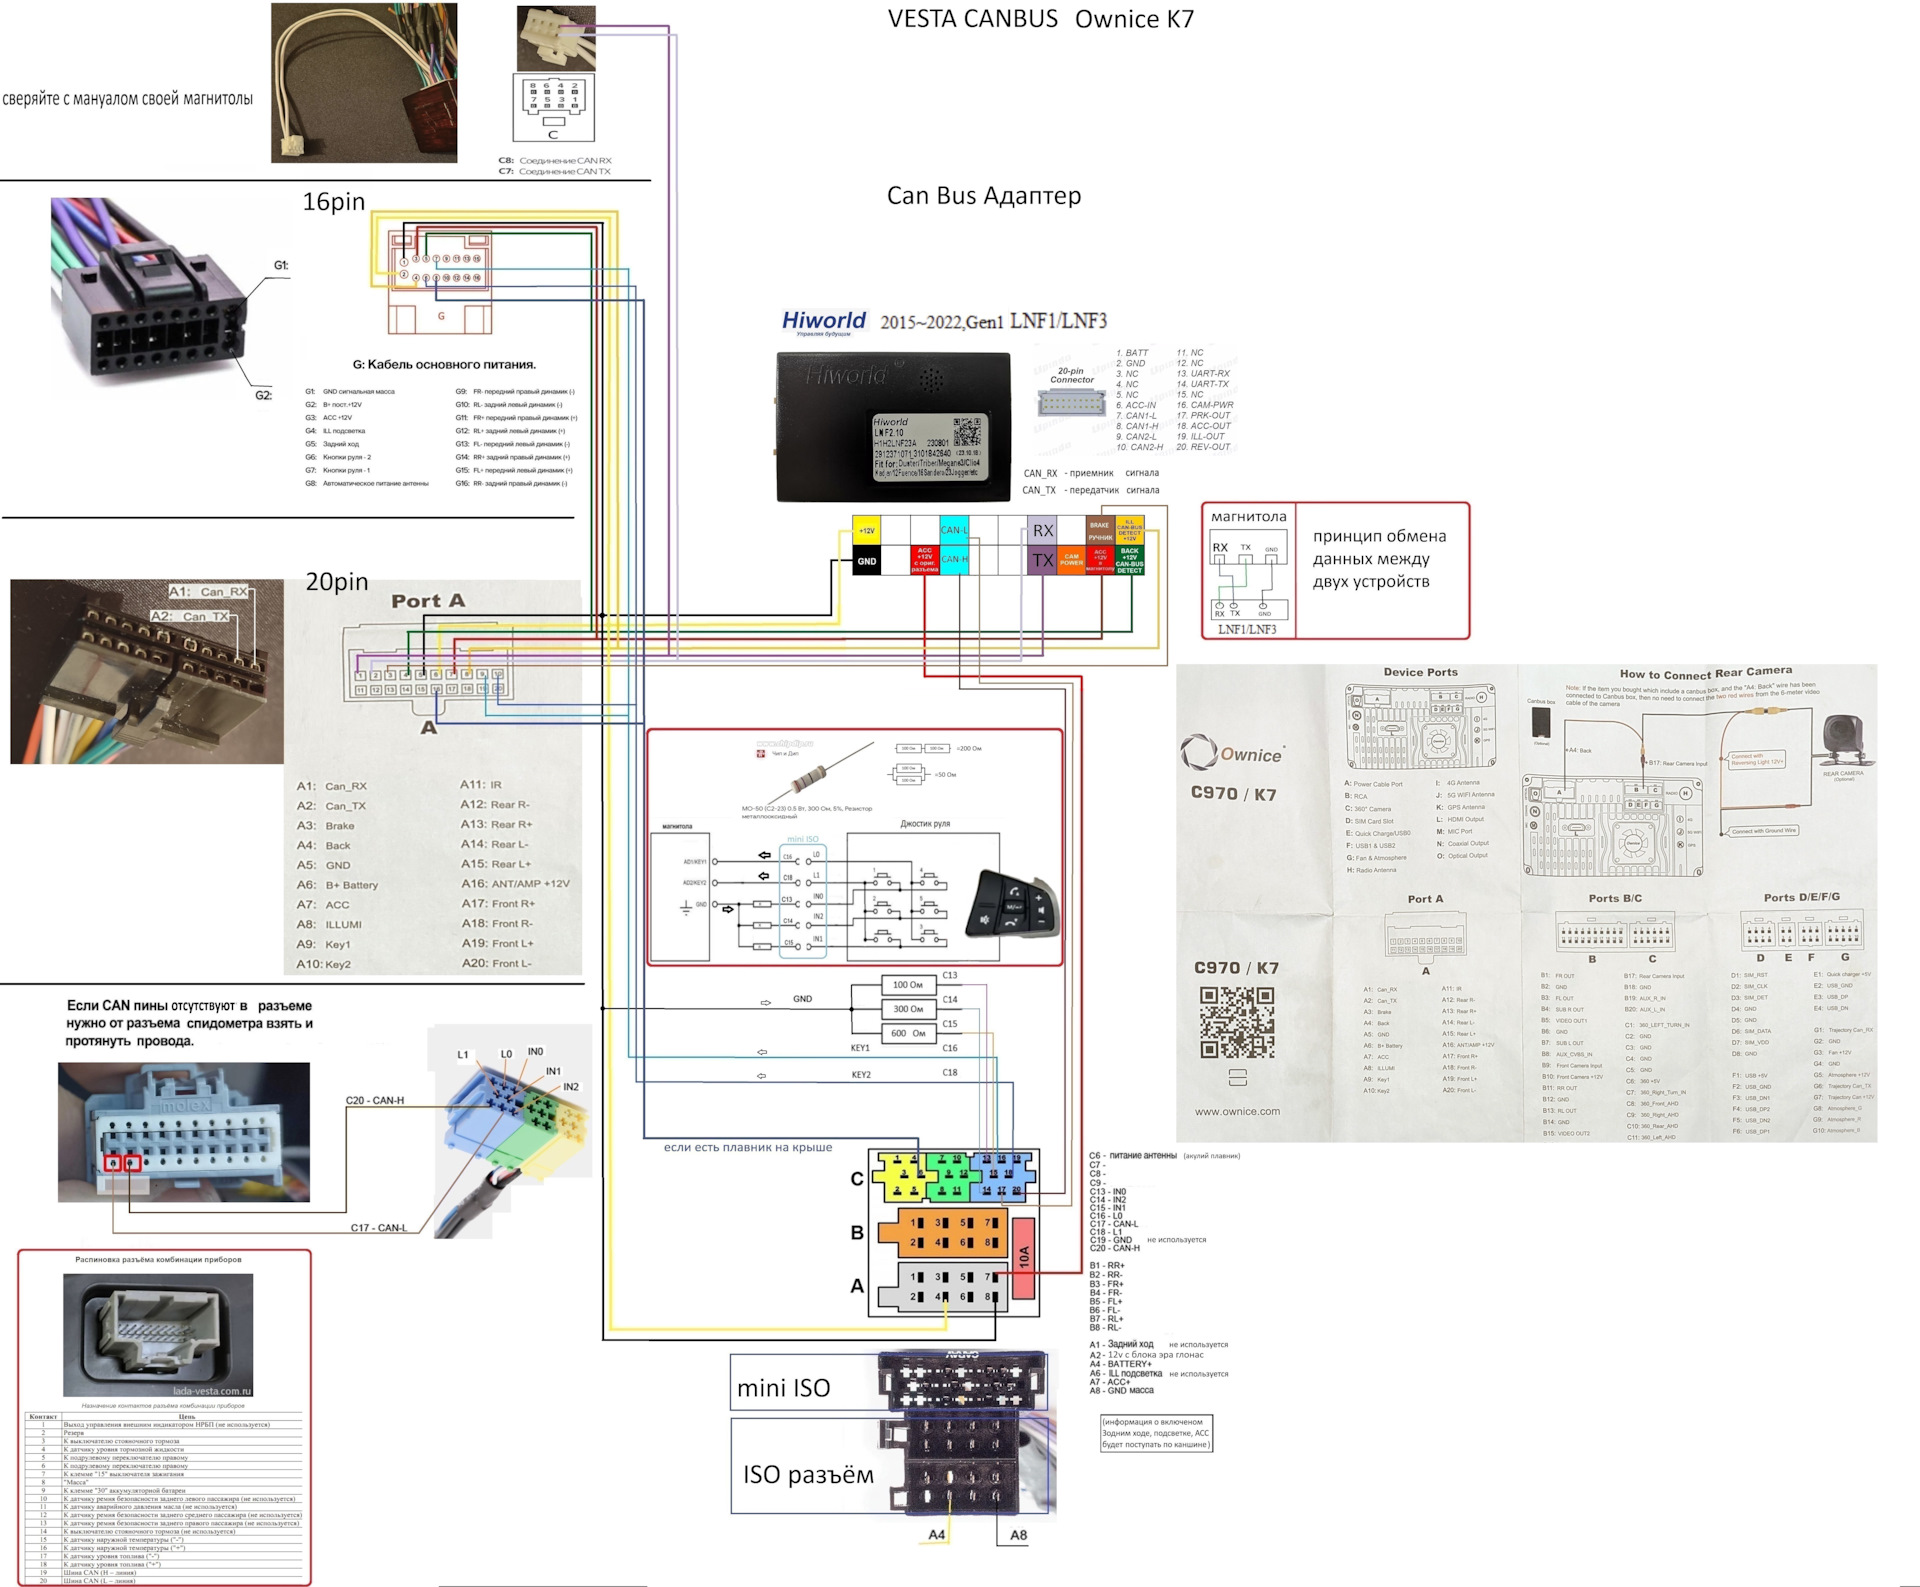Click the 'VESTA CANBUS Ownice K7' title
Image resolution: width=1920 pixels, height=1587 pixels.
1040,19
